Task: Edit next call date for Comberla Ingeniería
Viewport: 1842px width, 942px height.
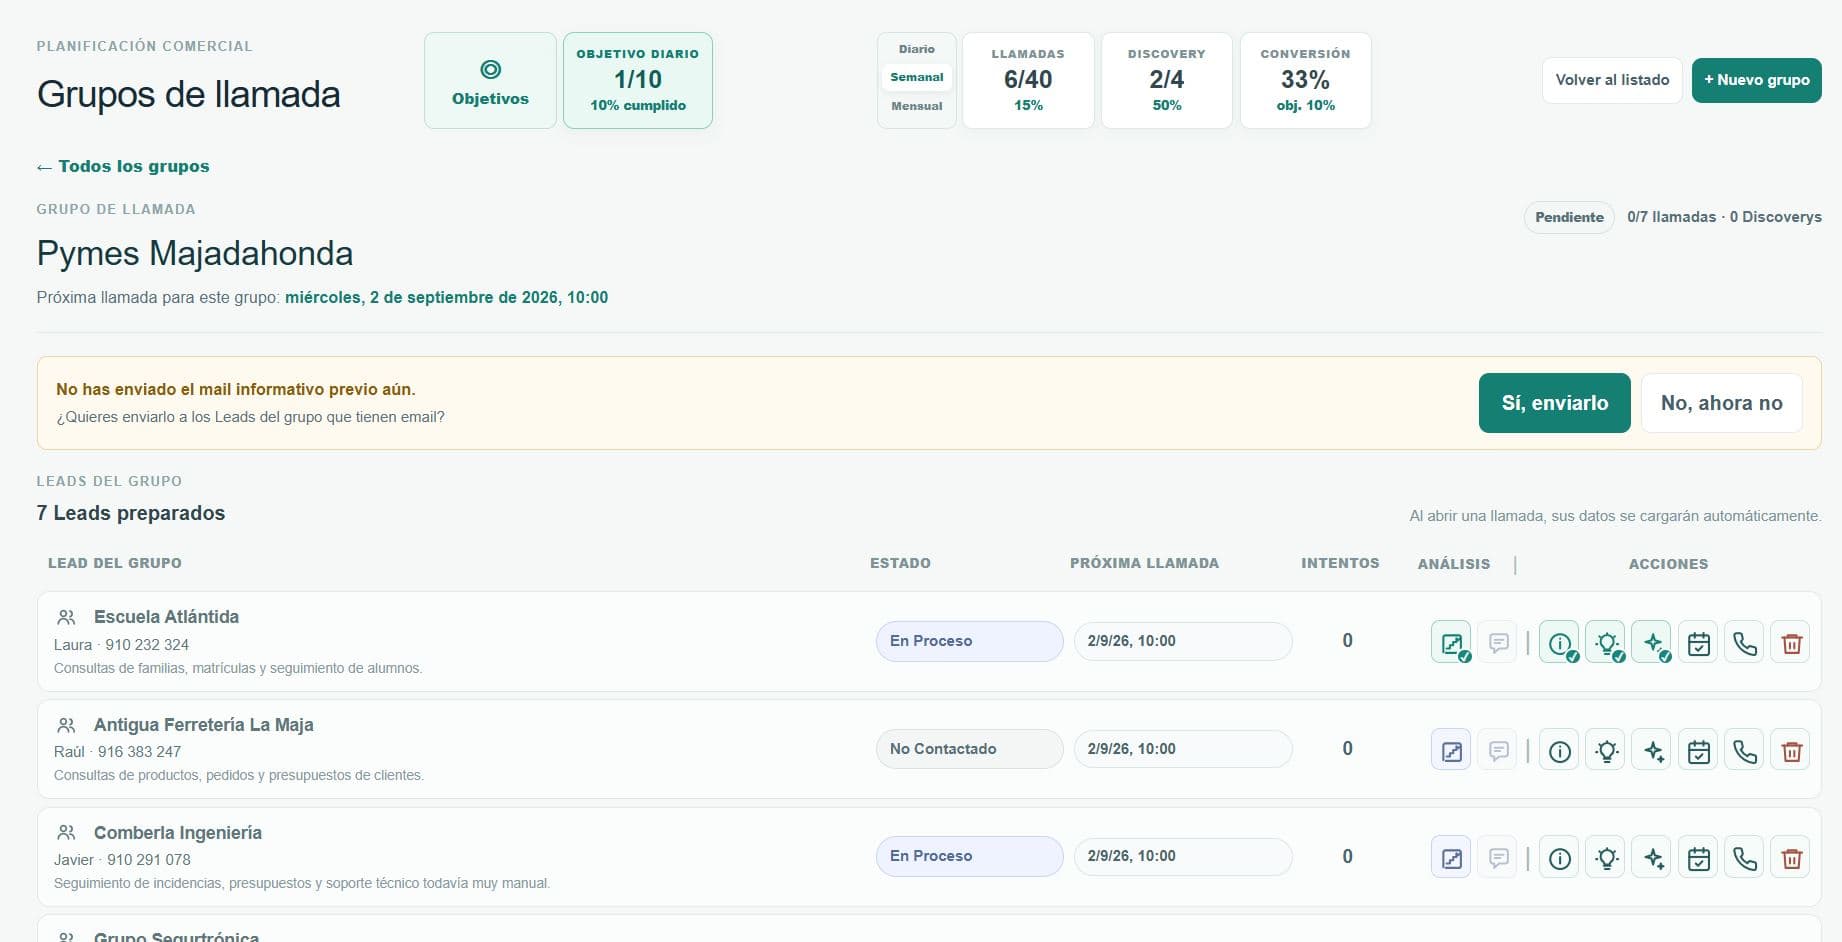Action: coord(1183,856)
